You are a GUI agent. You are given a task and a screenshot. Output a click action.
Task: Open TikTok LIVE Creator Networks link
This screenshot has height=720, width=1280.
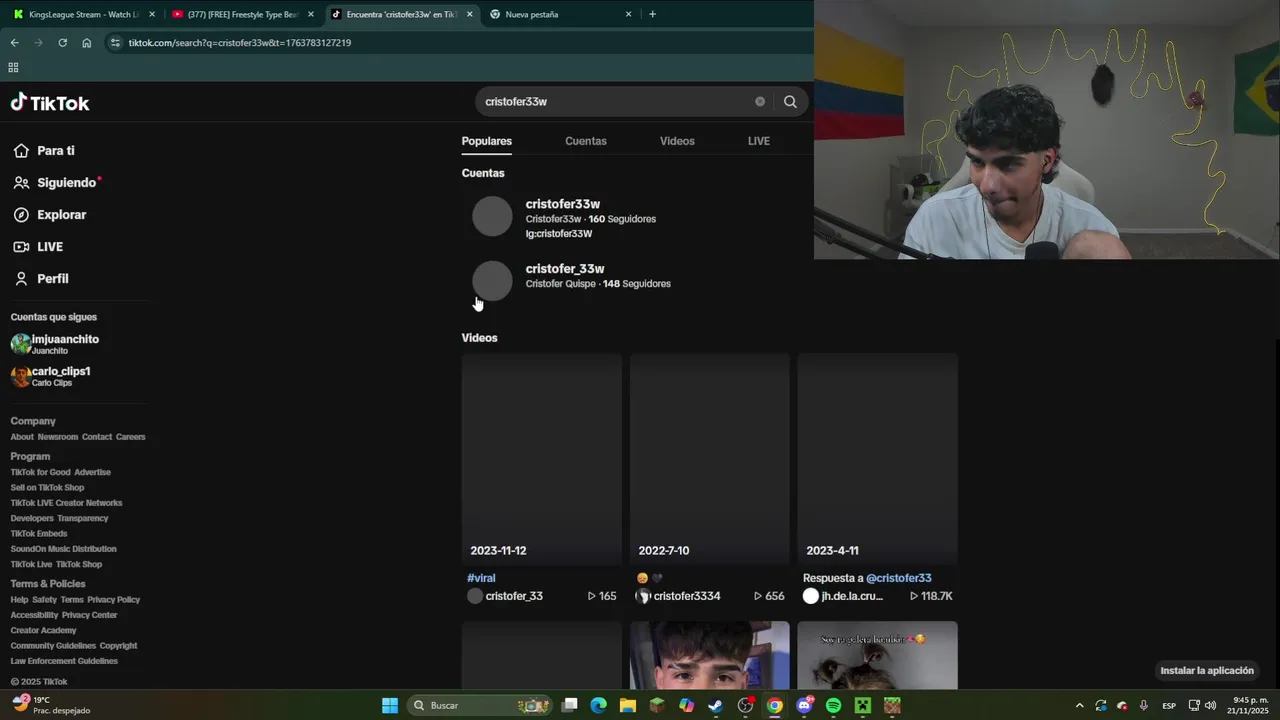tap(67, 503)
